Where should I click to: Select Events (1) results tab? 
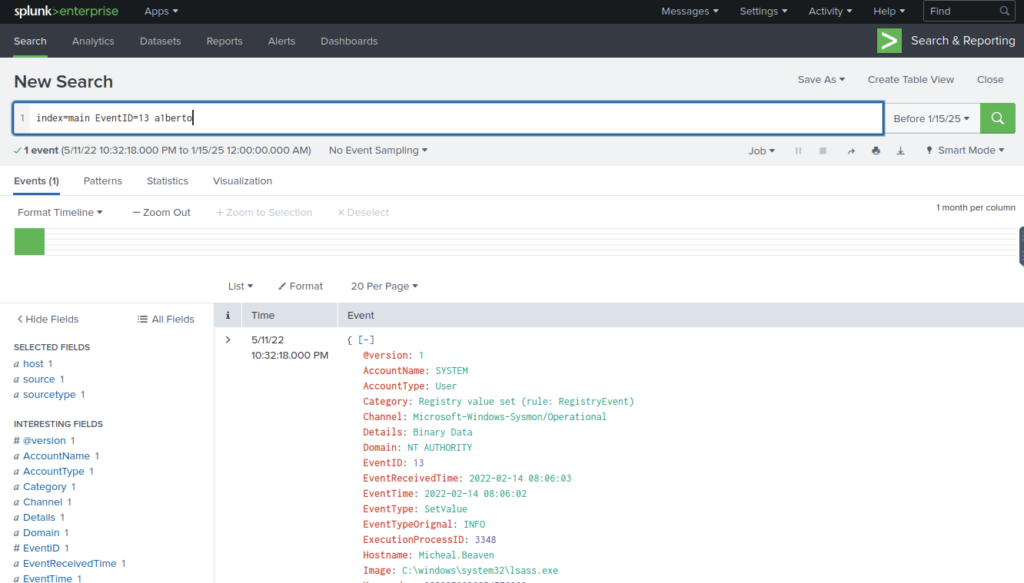(x=37, y=181)
